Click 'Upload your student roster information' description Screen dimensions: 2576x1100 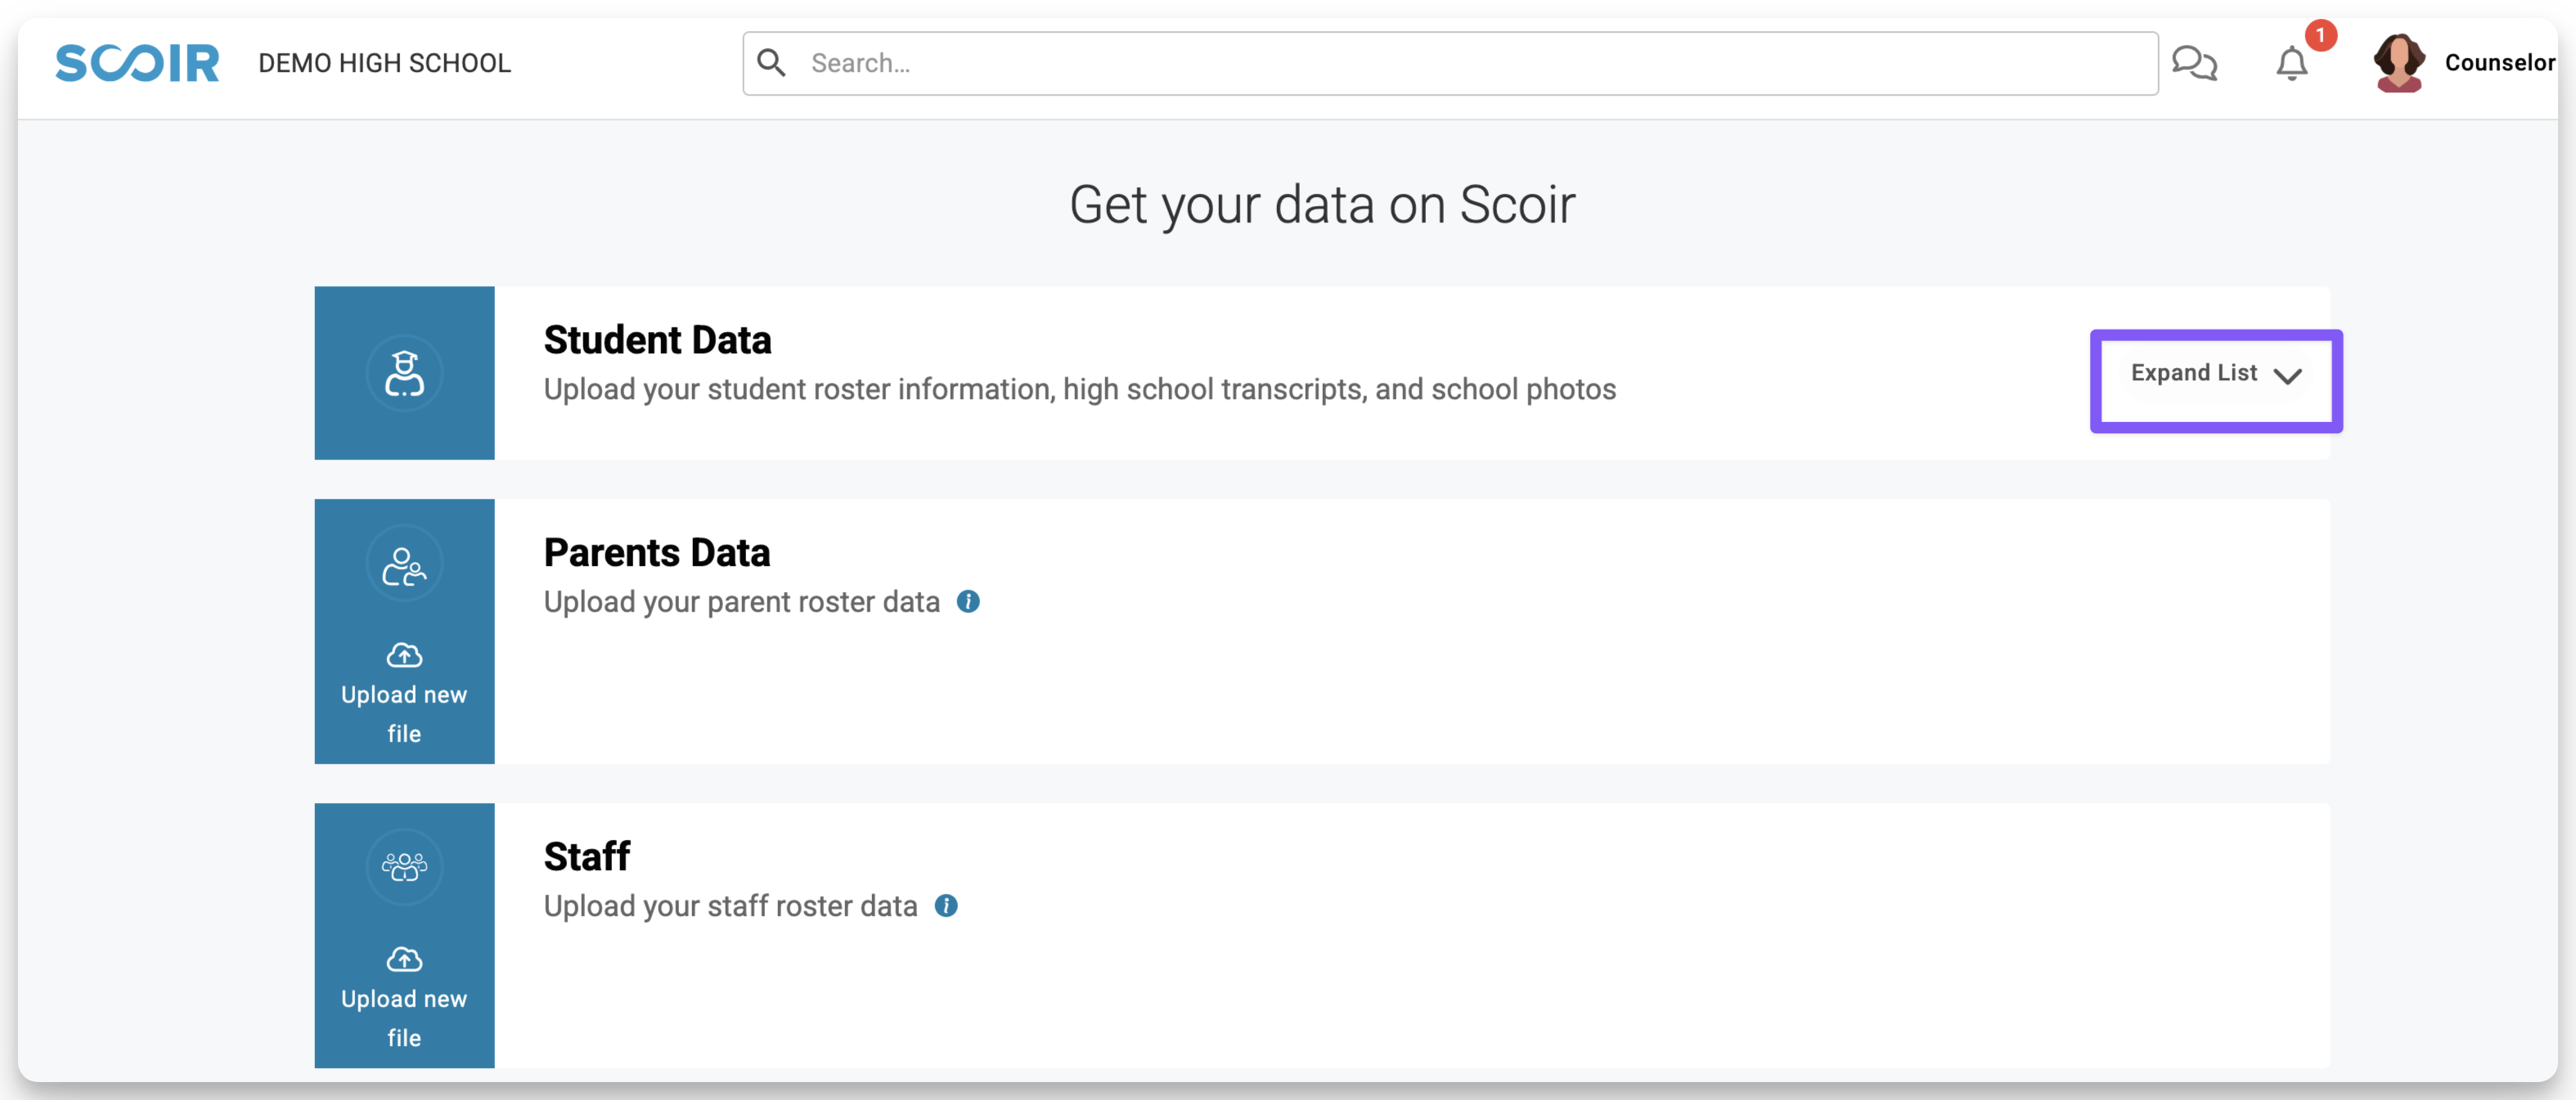(x=1079, y=389)
